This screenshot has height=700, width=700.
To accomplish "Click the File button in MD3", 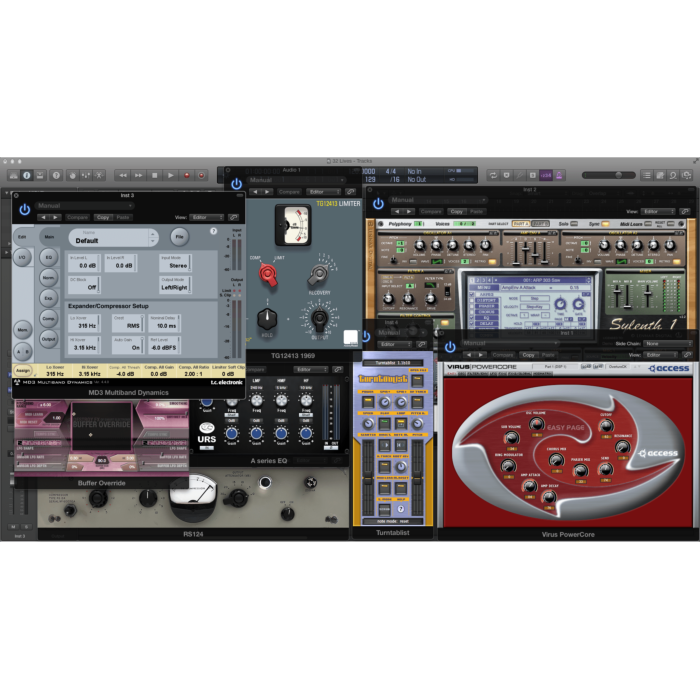I will [179, 237].
